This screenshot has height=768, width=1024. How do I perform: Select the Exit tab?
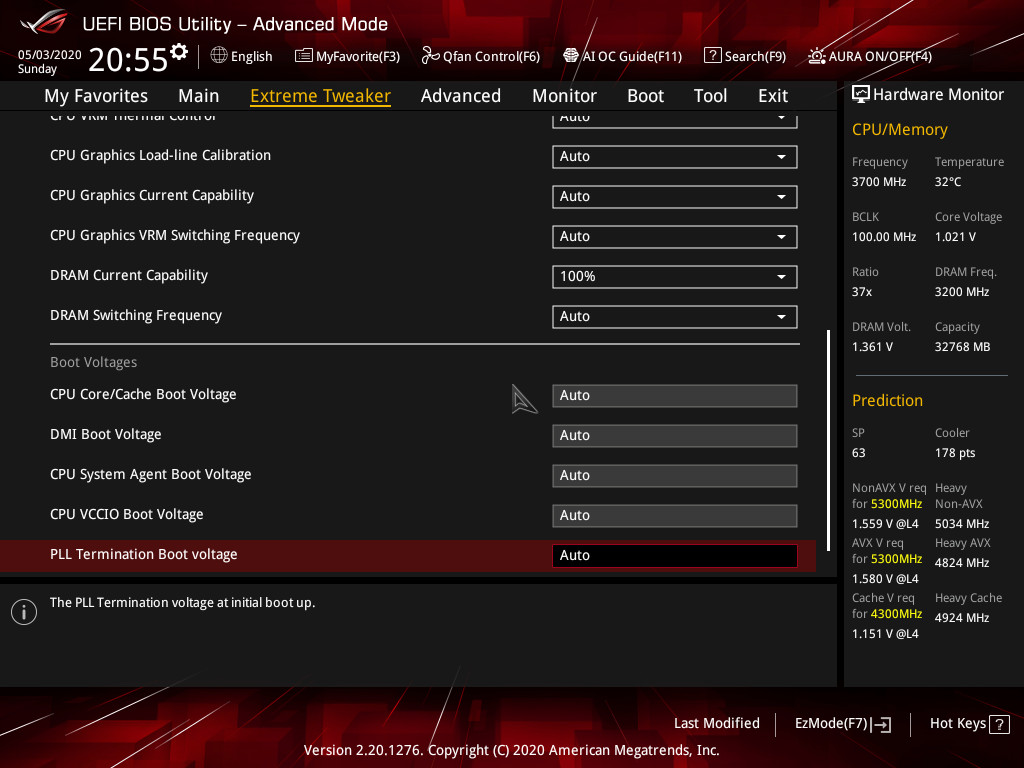pos(773,96)
